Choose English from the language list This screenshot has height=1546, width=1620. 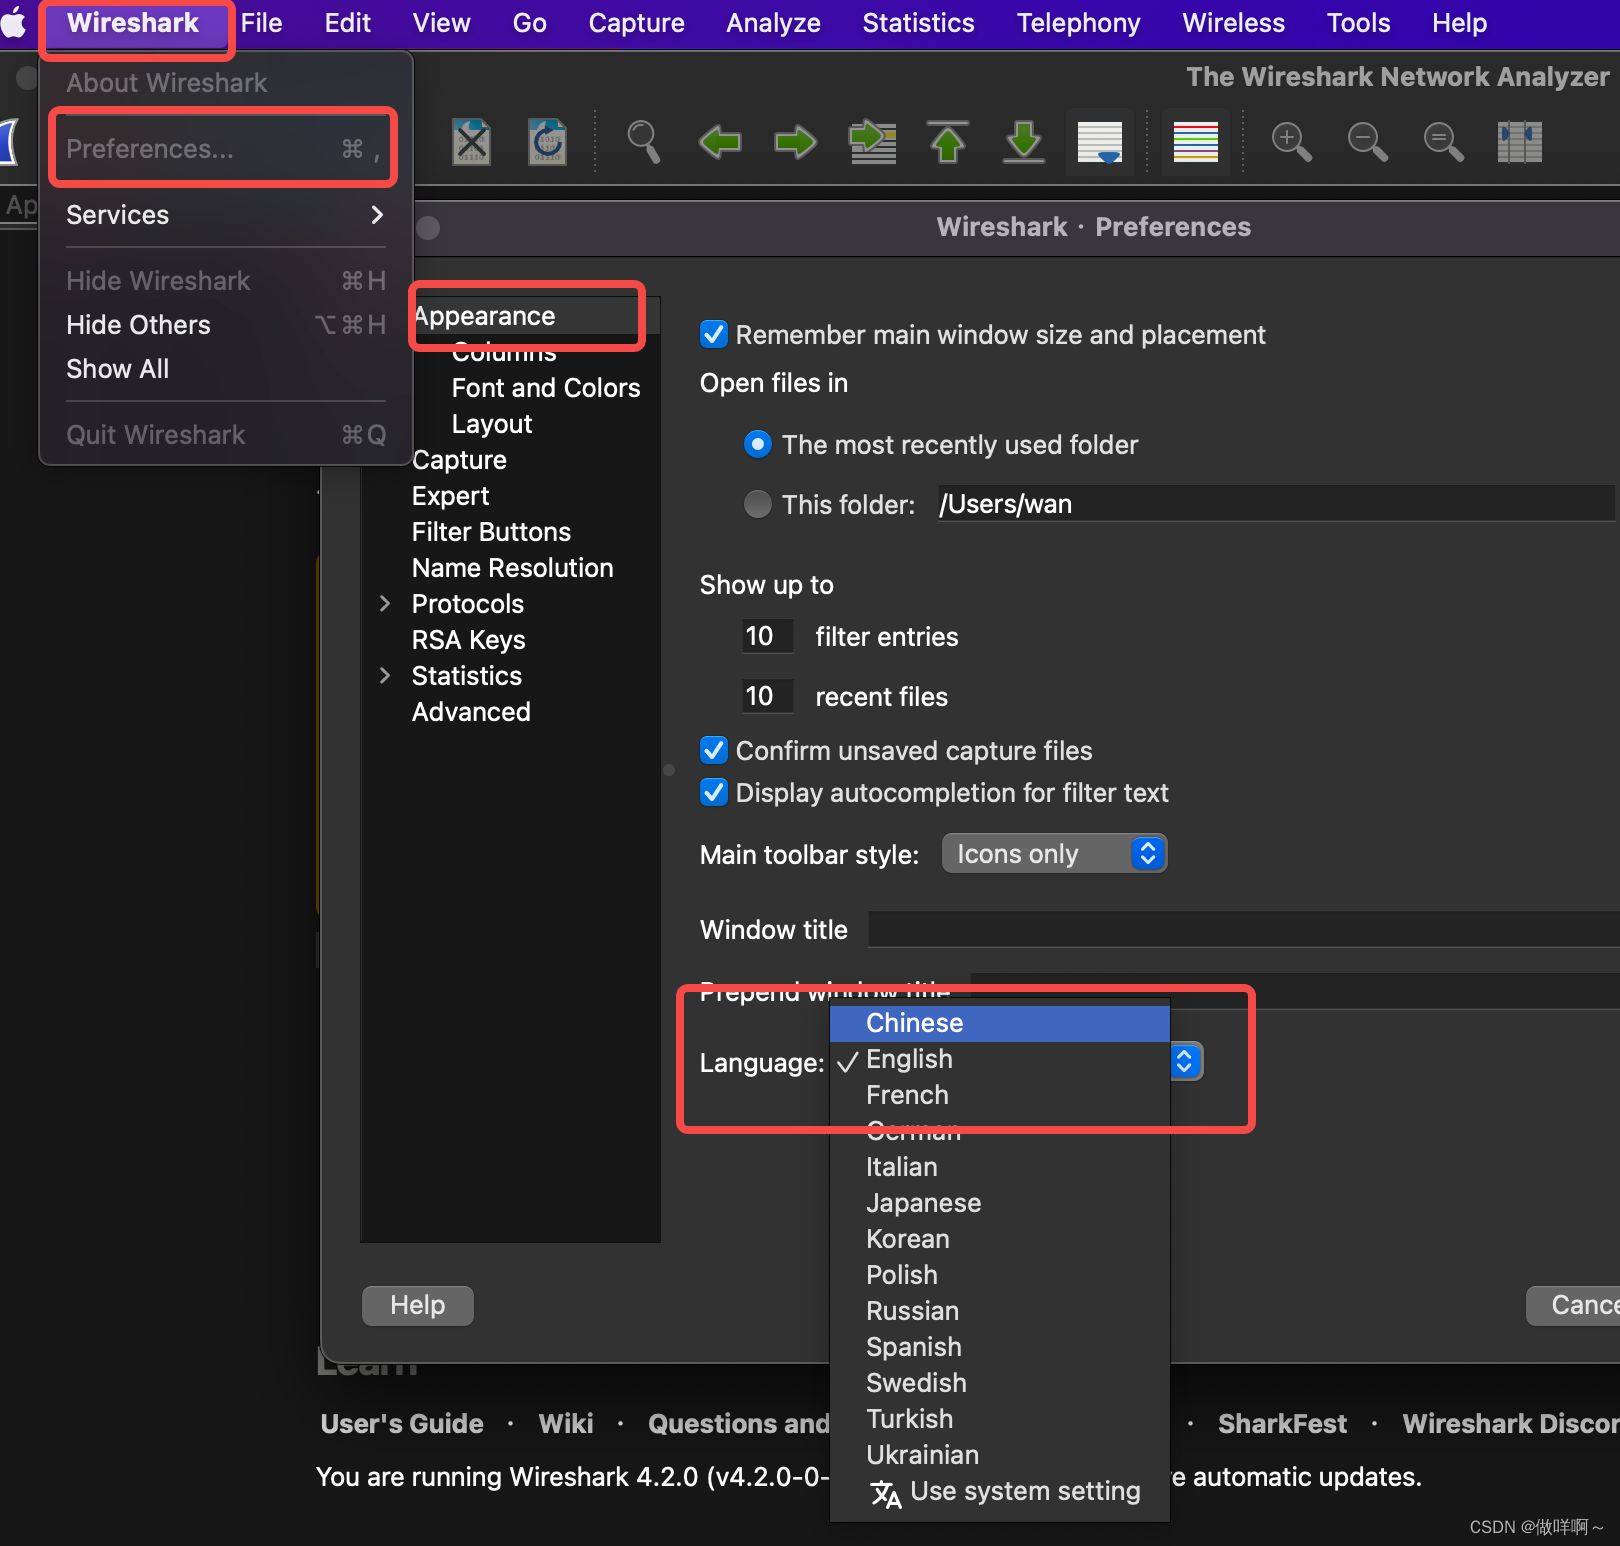(x=1000, y=1059)
